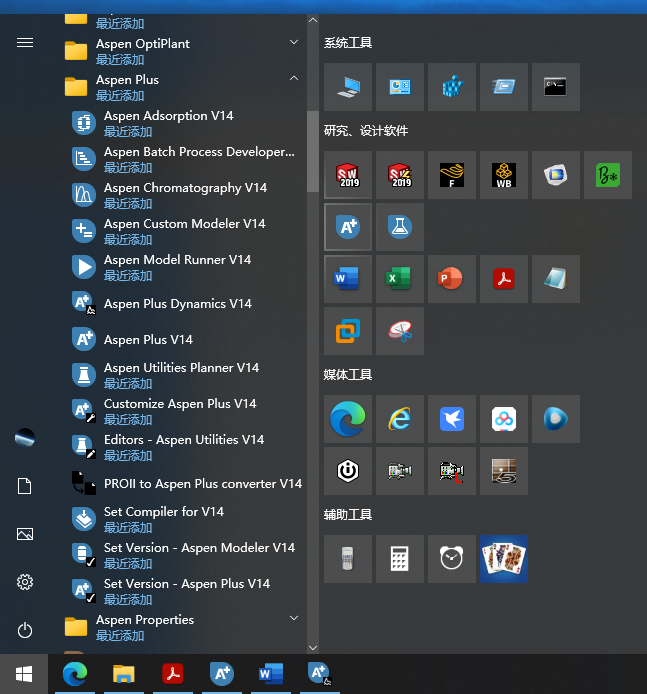The image size is (647, 694).
Task: Open the Excel tile
Action: coord(400,279)
